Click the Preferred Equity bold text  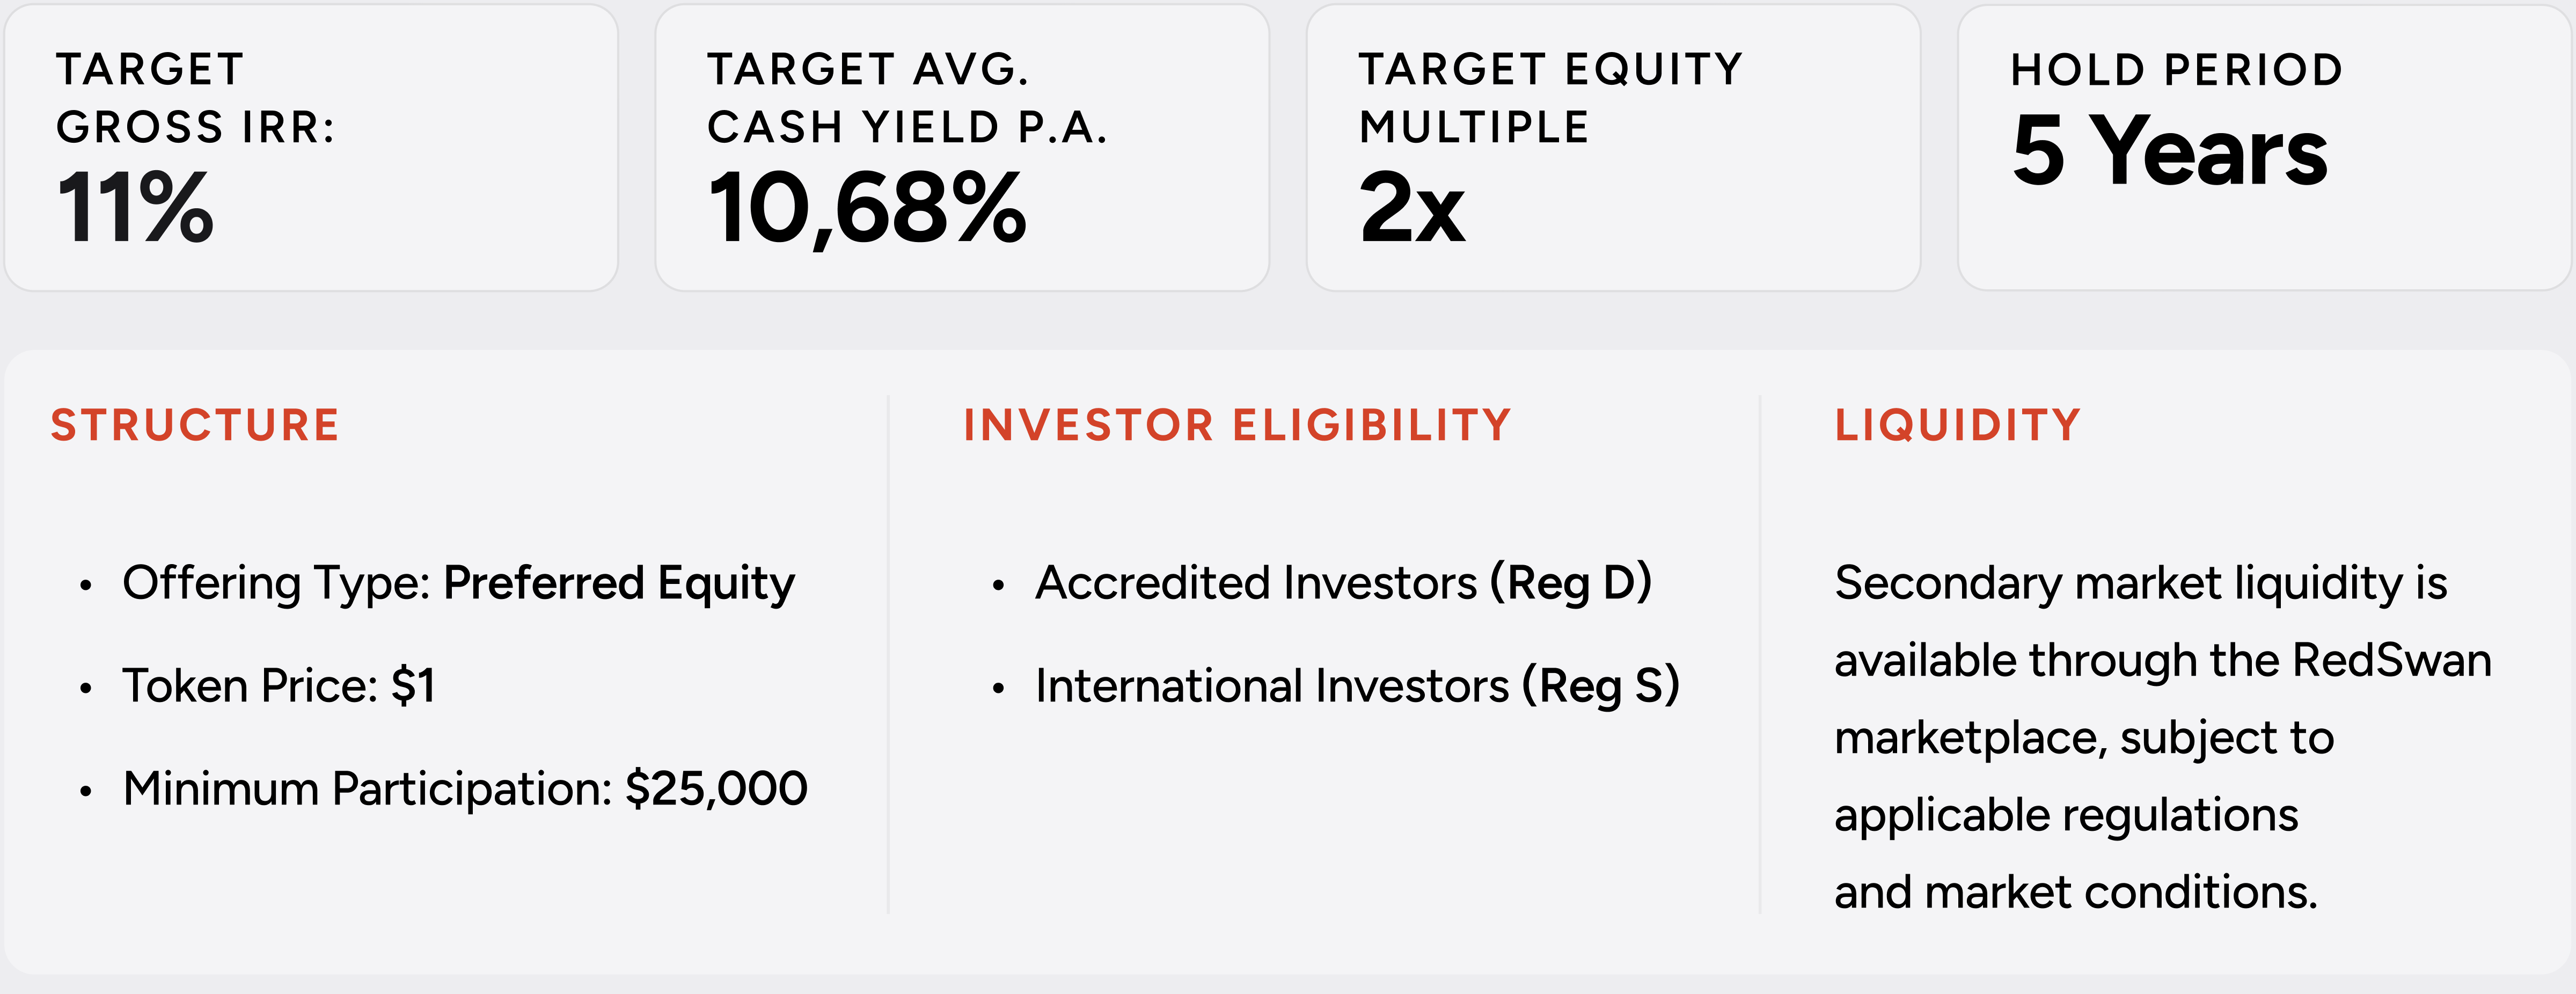click(x=619, y=583)
